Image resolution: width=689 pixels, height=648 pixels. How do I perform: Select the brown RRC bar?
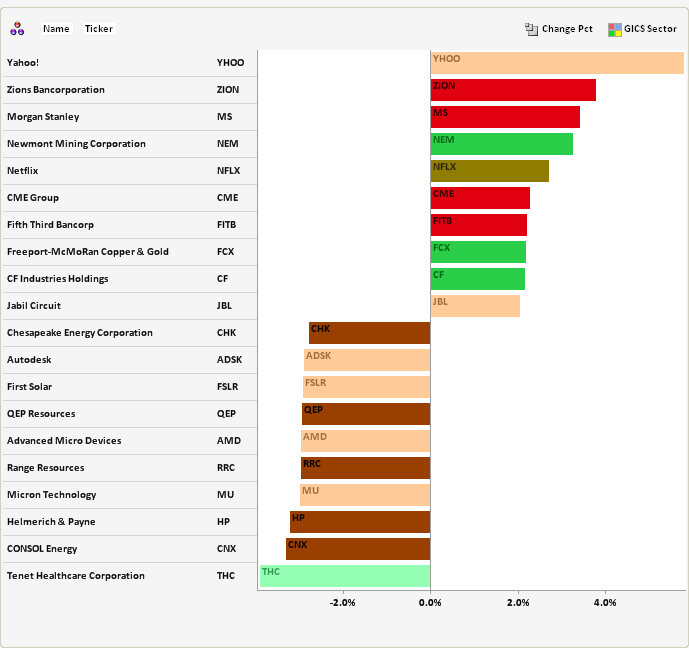click(366, 468)
